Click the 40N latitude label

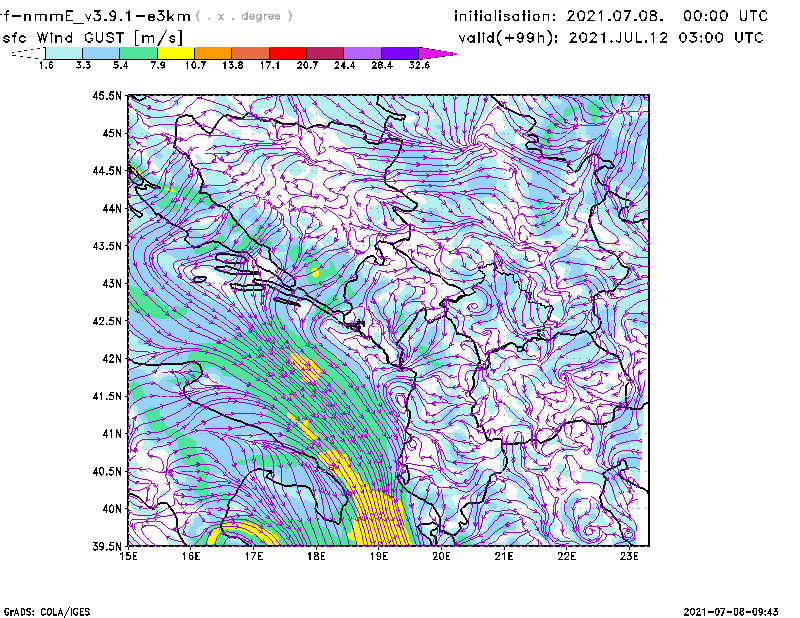[112, 509]
